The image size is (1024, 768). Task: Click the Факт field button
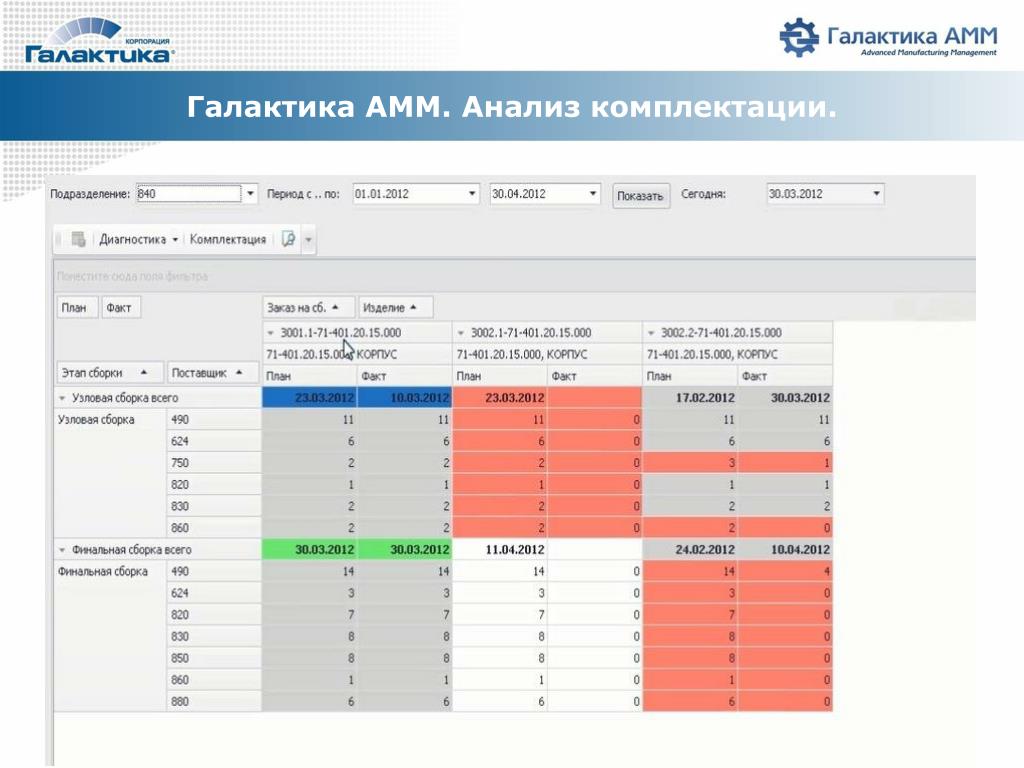(x=121, y=308)
